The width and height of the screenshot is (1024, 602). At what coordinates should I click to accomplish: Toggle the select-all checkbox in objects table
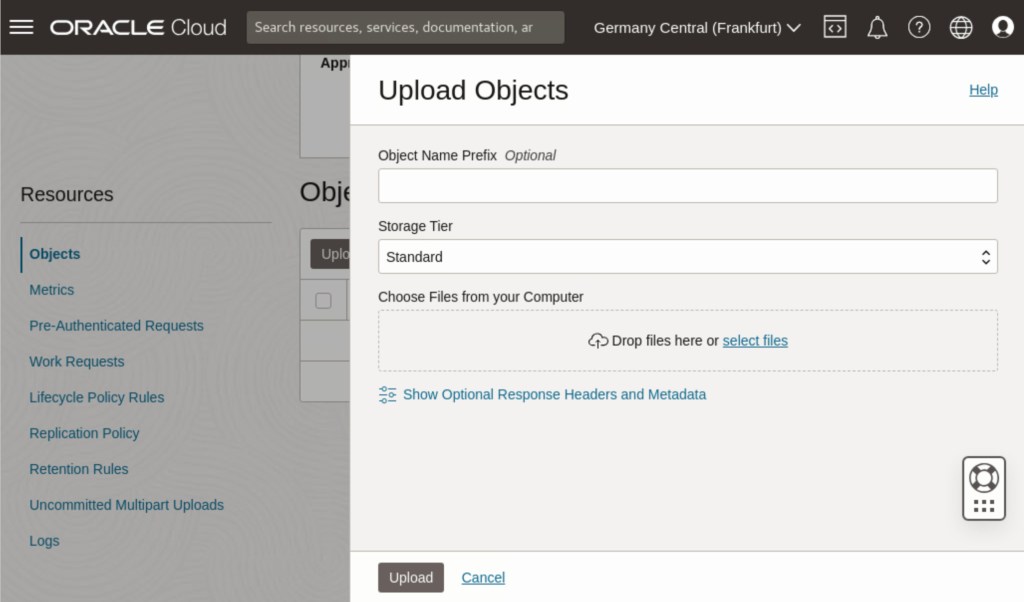click(323, 300)
